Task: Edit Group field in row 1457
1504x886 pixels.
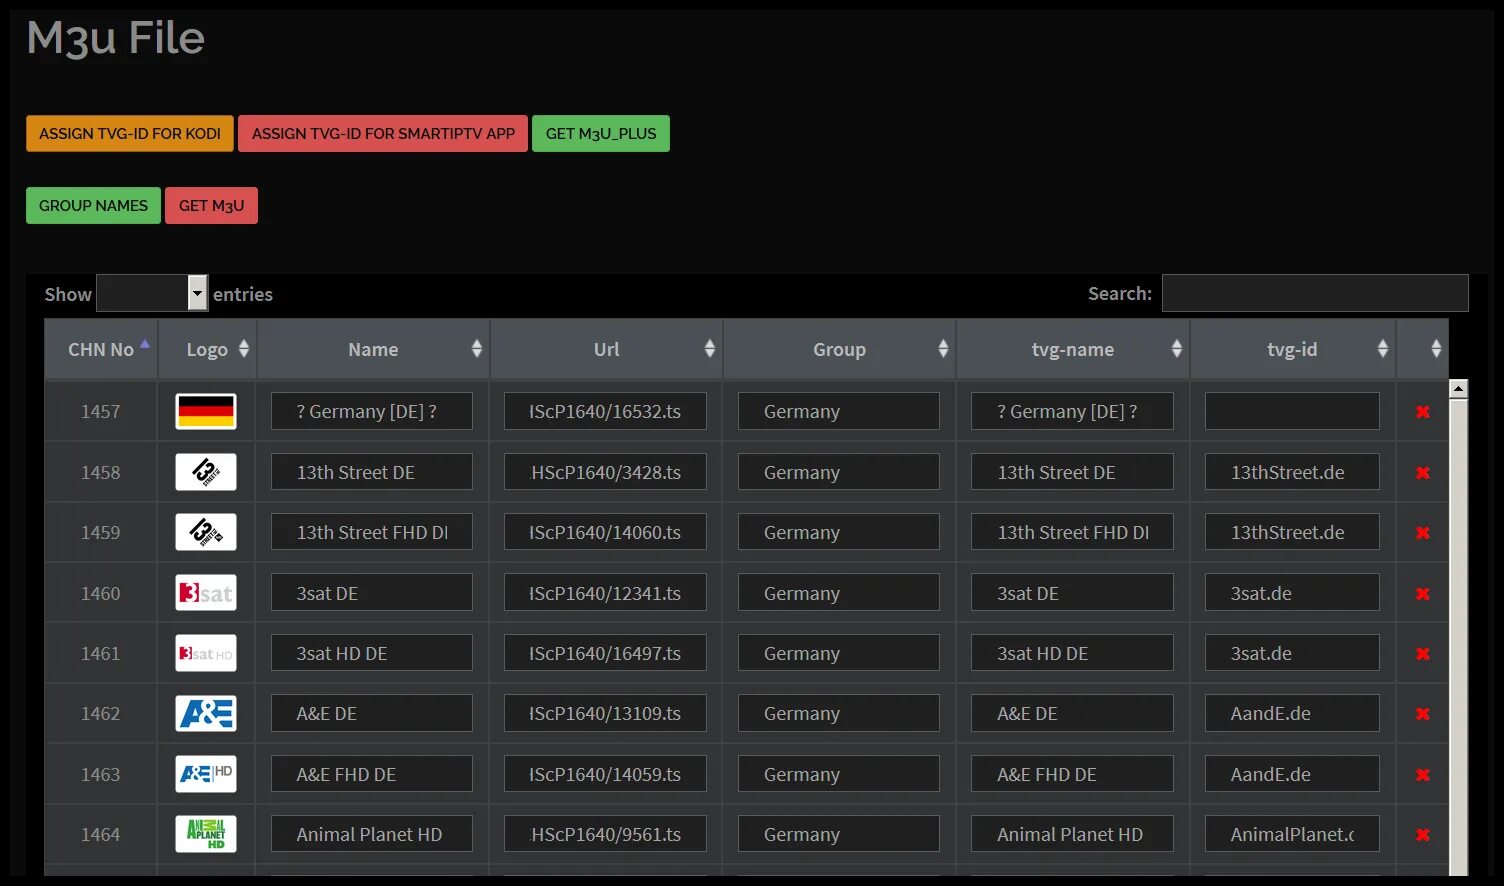Action: tap(839, 411)
